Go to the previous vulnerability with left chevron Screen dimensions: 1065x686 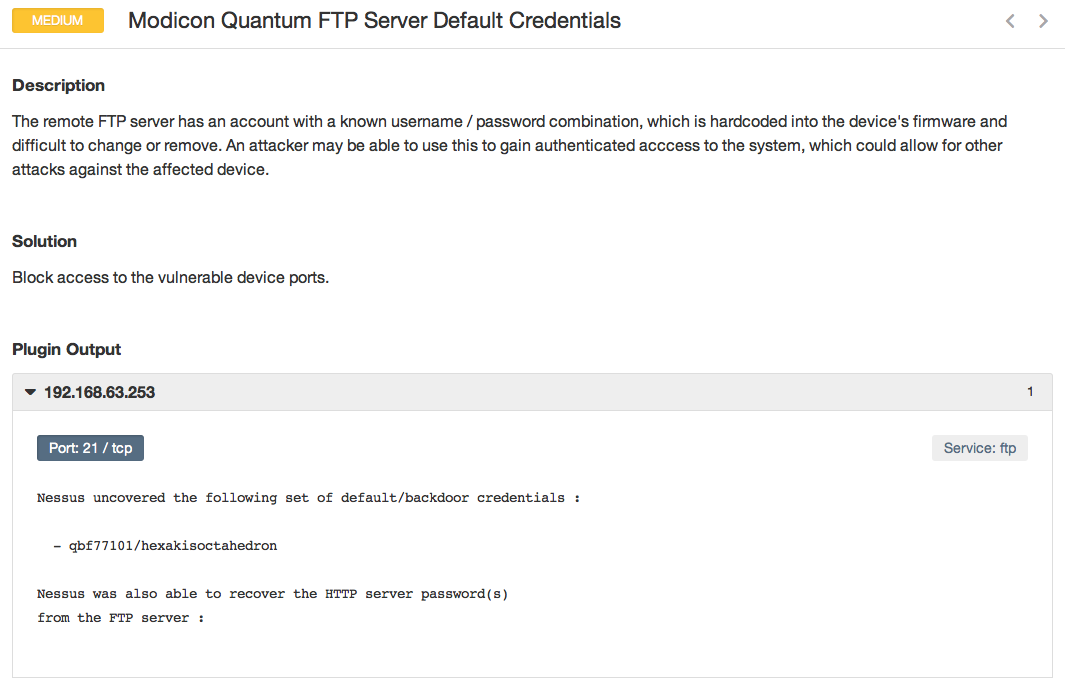[1010, 21]
